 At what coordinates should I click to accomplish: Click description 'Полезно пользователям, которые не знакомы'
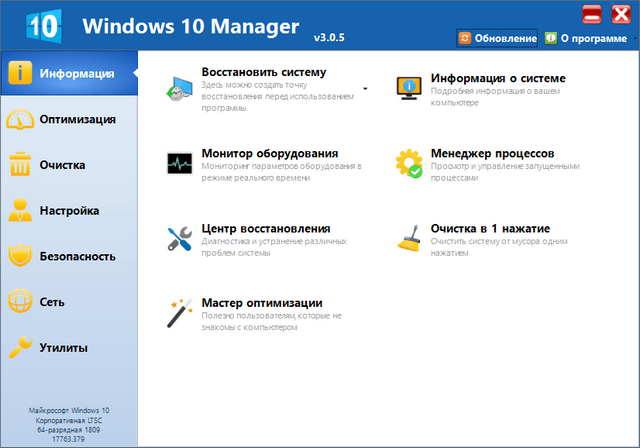[x=271, y=321]
